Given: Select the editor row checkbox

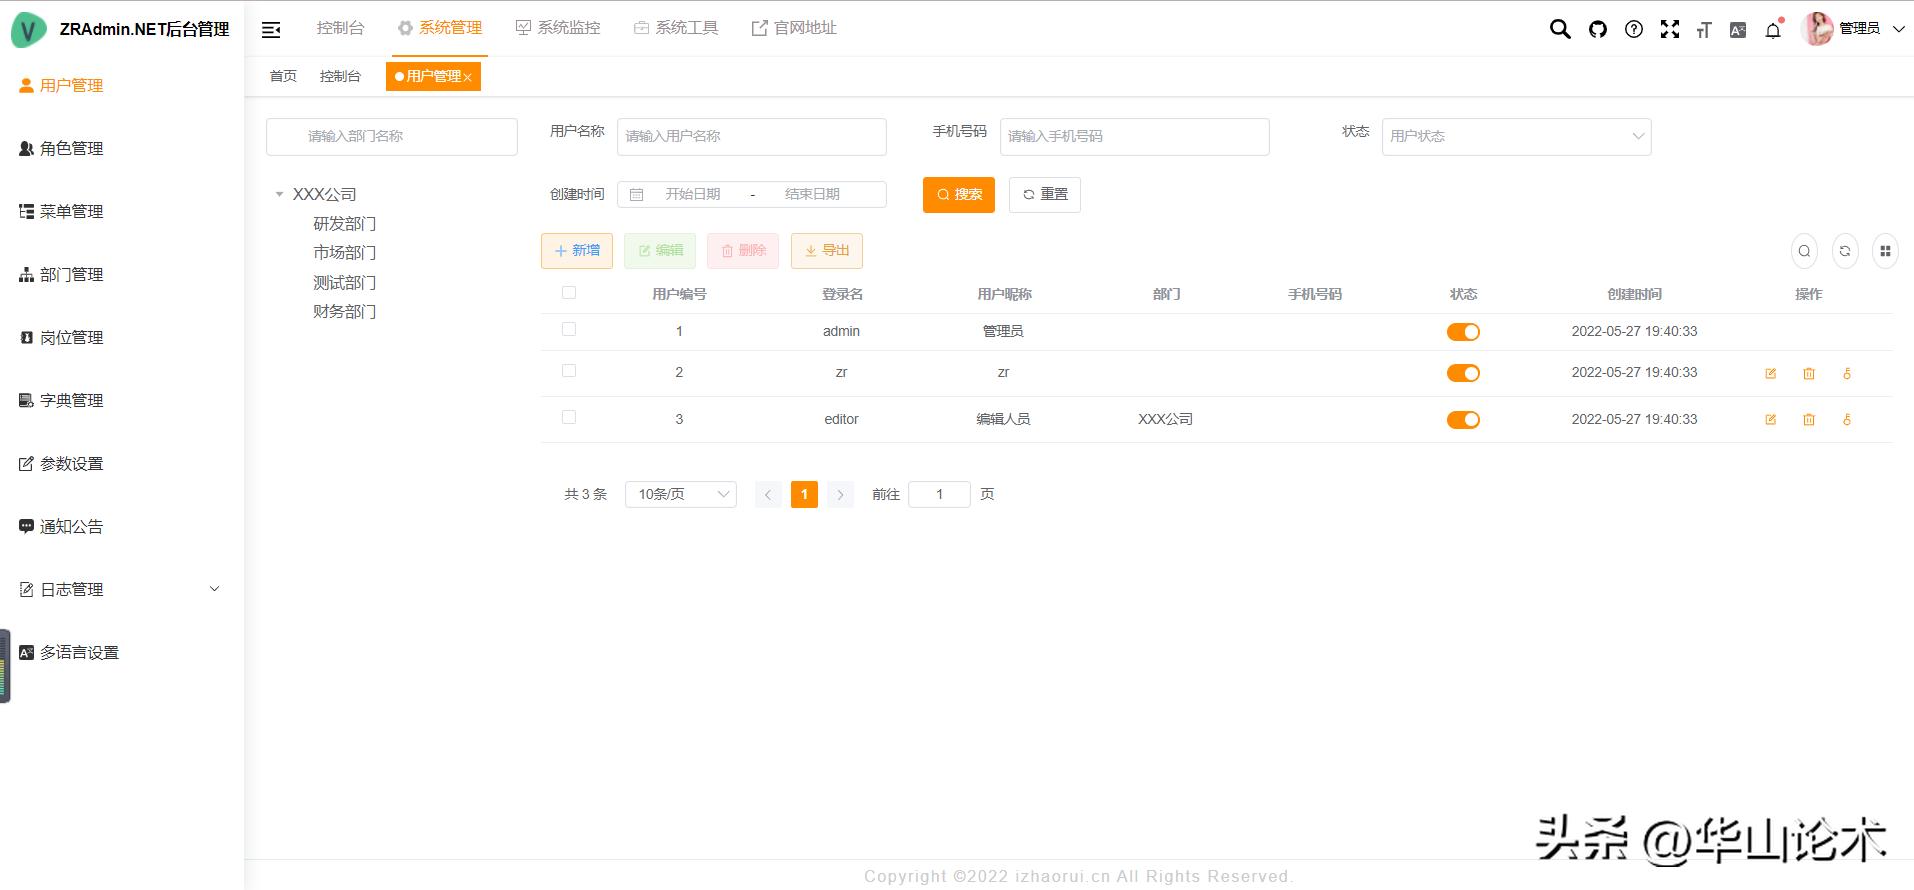Looking at the screenshot, I should click(569, 417).
